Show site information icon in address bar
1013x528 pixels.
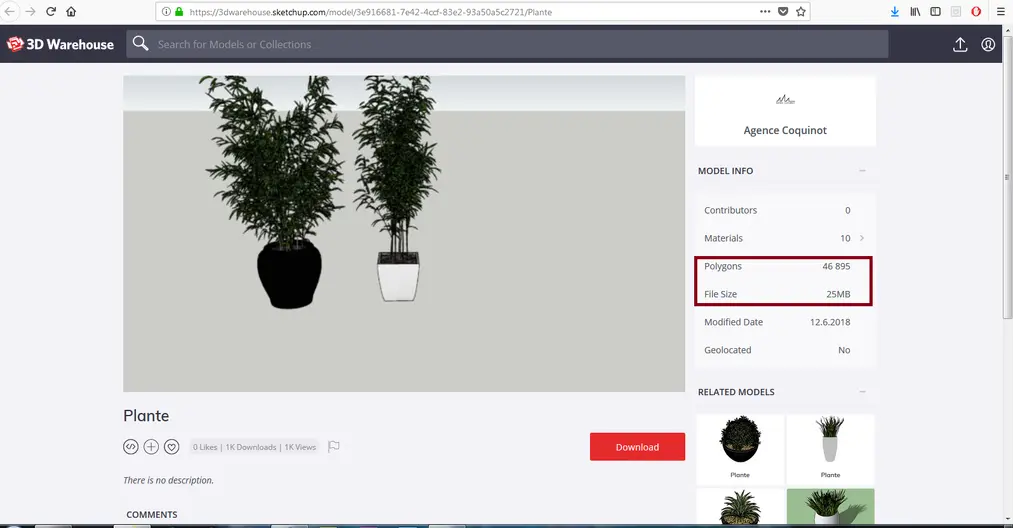[x=166, y=12]
